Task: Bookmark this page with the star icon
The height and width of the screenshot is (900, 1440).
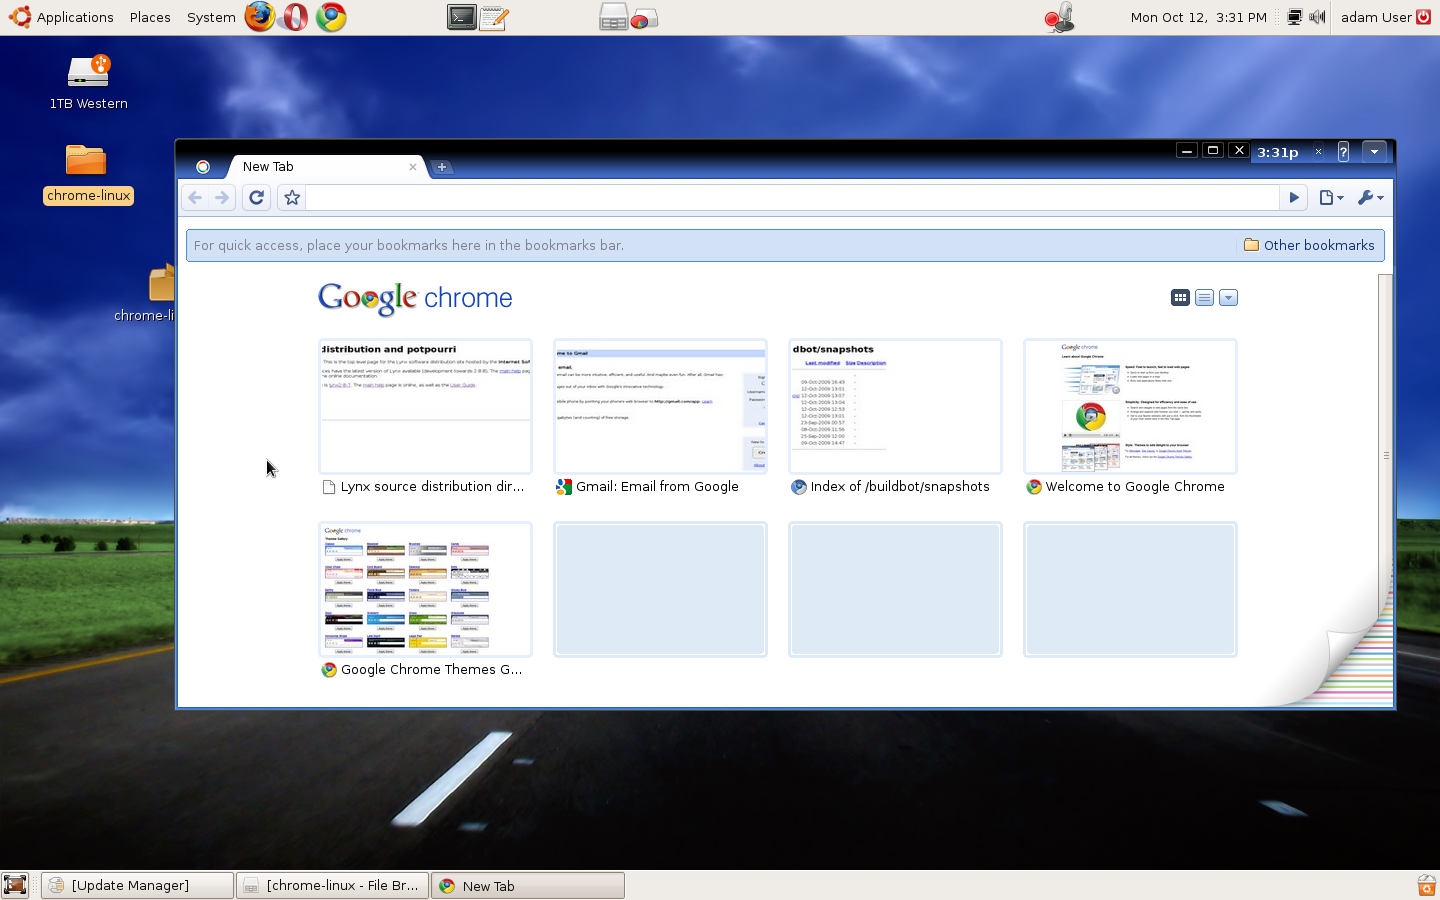Action: click(x=292, y=198)
